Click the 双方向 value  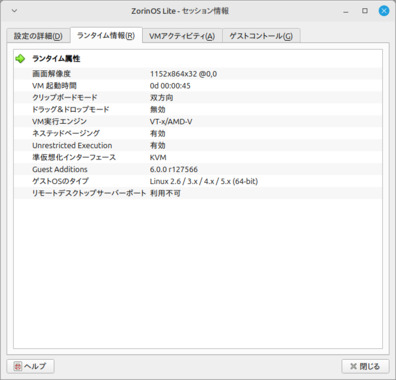pos(161,98)
